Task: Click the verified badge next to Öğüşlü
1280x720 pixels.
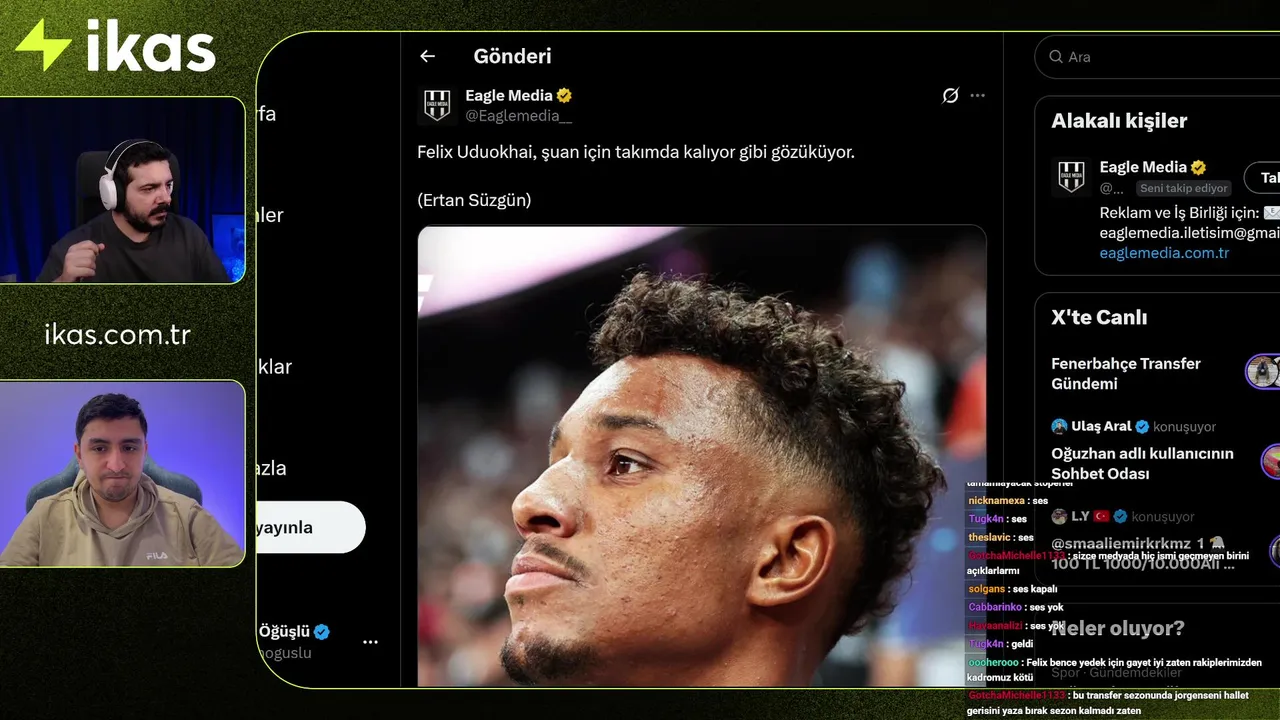Action: (x=322, y=632)
